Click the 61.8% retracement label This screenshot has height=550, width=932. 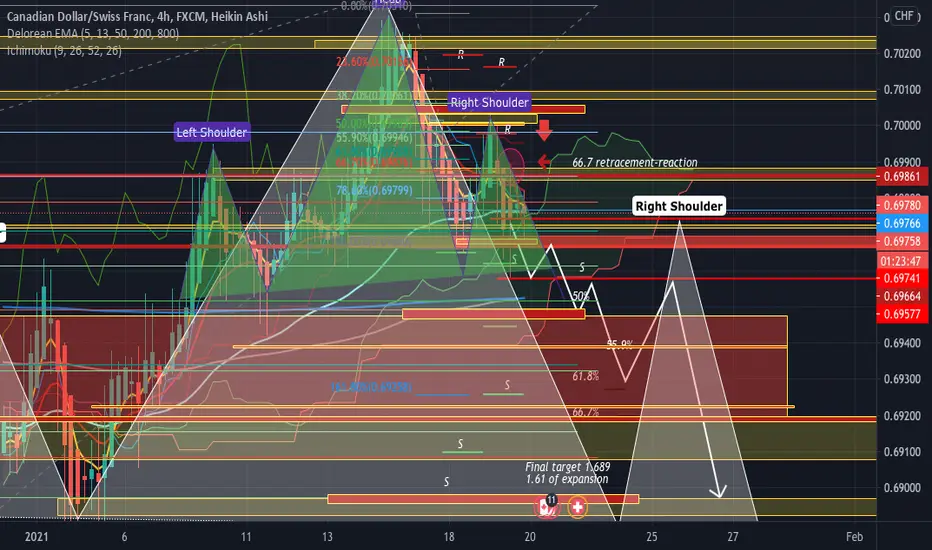tap(585, 376)
